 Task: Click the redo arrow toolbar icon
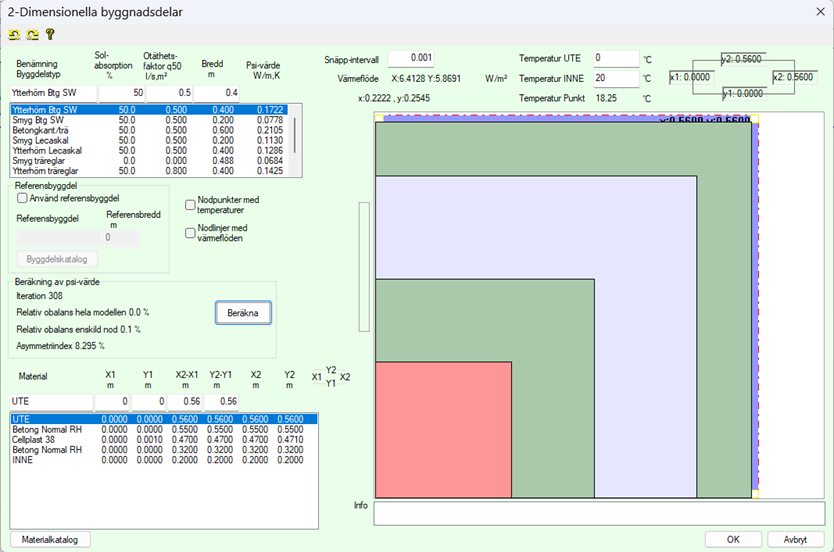pos(31,34)
